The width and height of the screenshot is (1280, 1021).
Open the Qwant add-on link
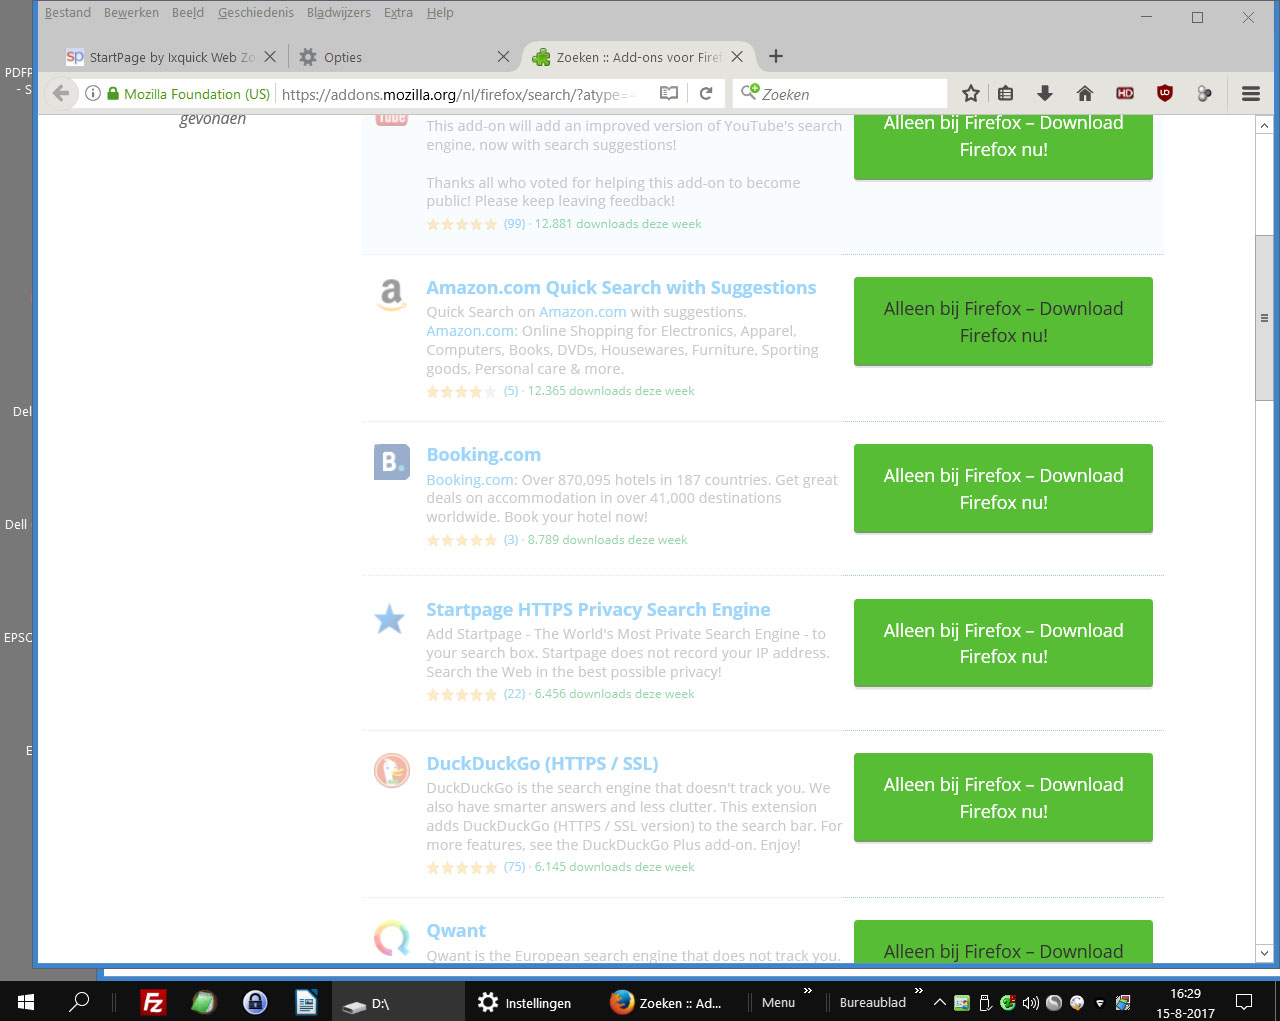(456, 931)
